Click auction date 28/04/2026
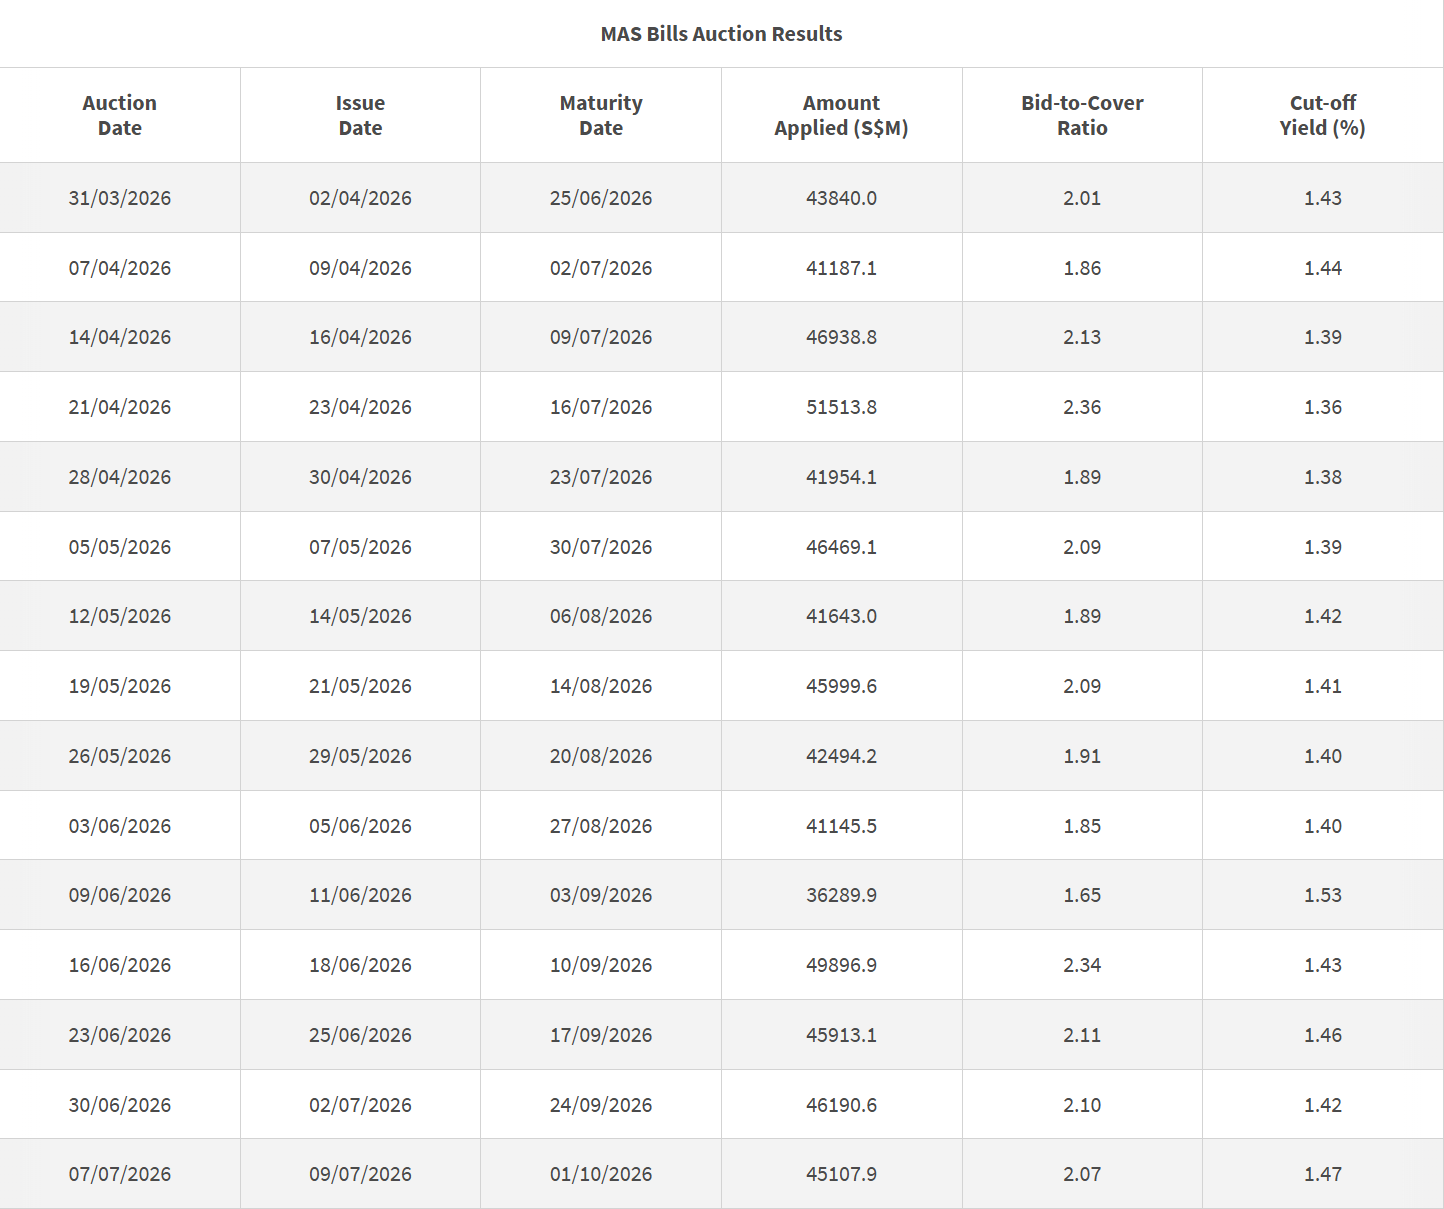 [x=120, y=477]
